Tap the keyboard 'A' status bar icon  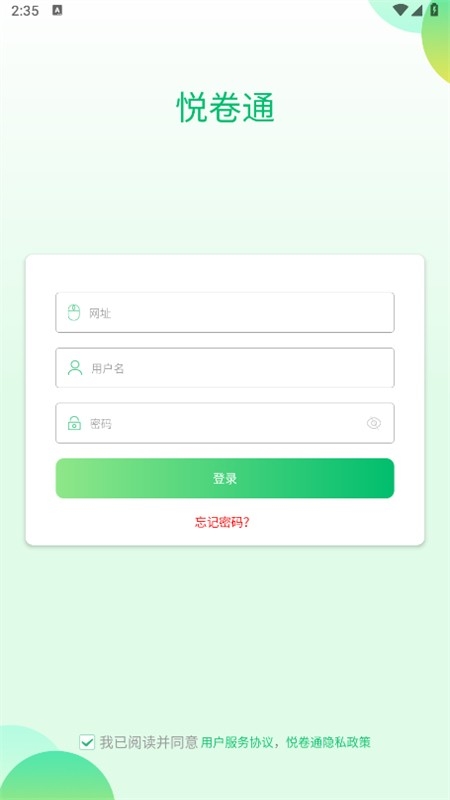coord(57,10)
